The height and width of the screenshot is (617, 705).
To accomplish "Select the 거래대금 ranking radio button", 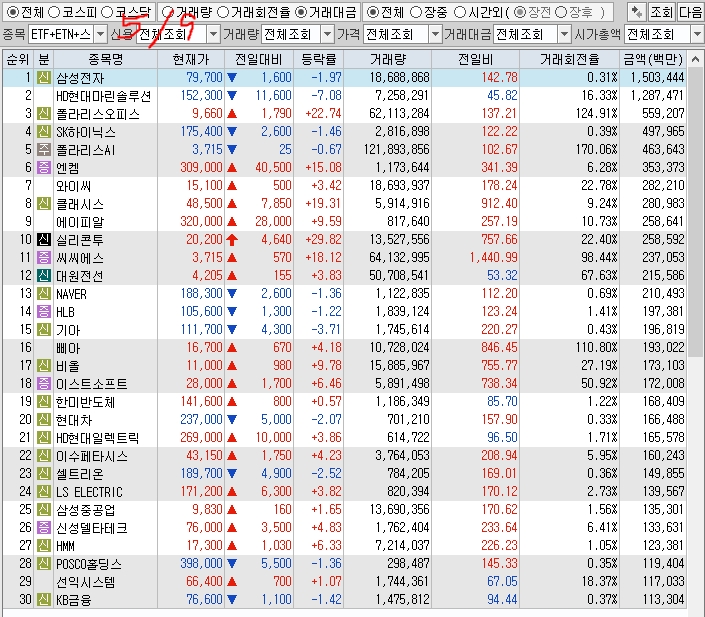I will click(301, 12).
